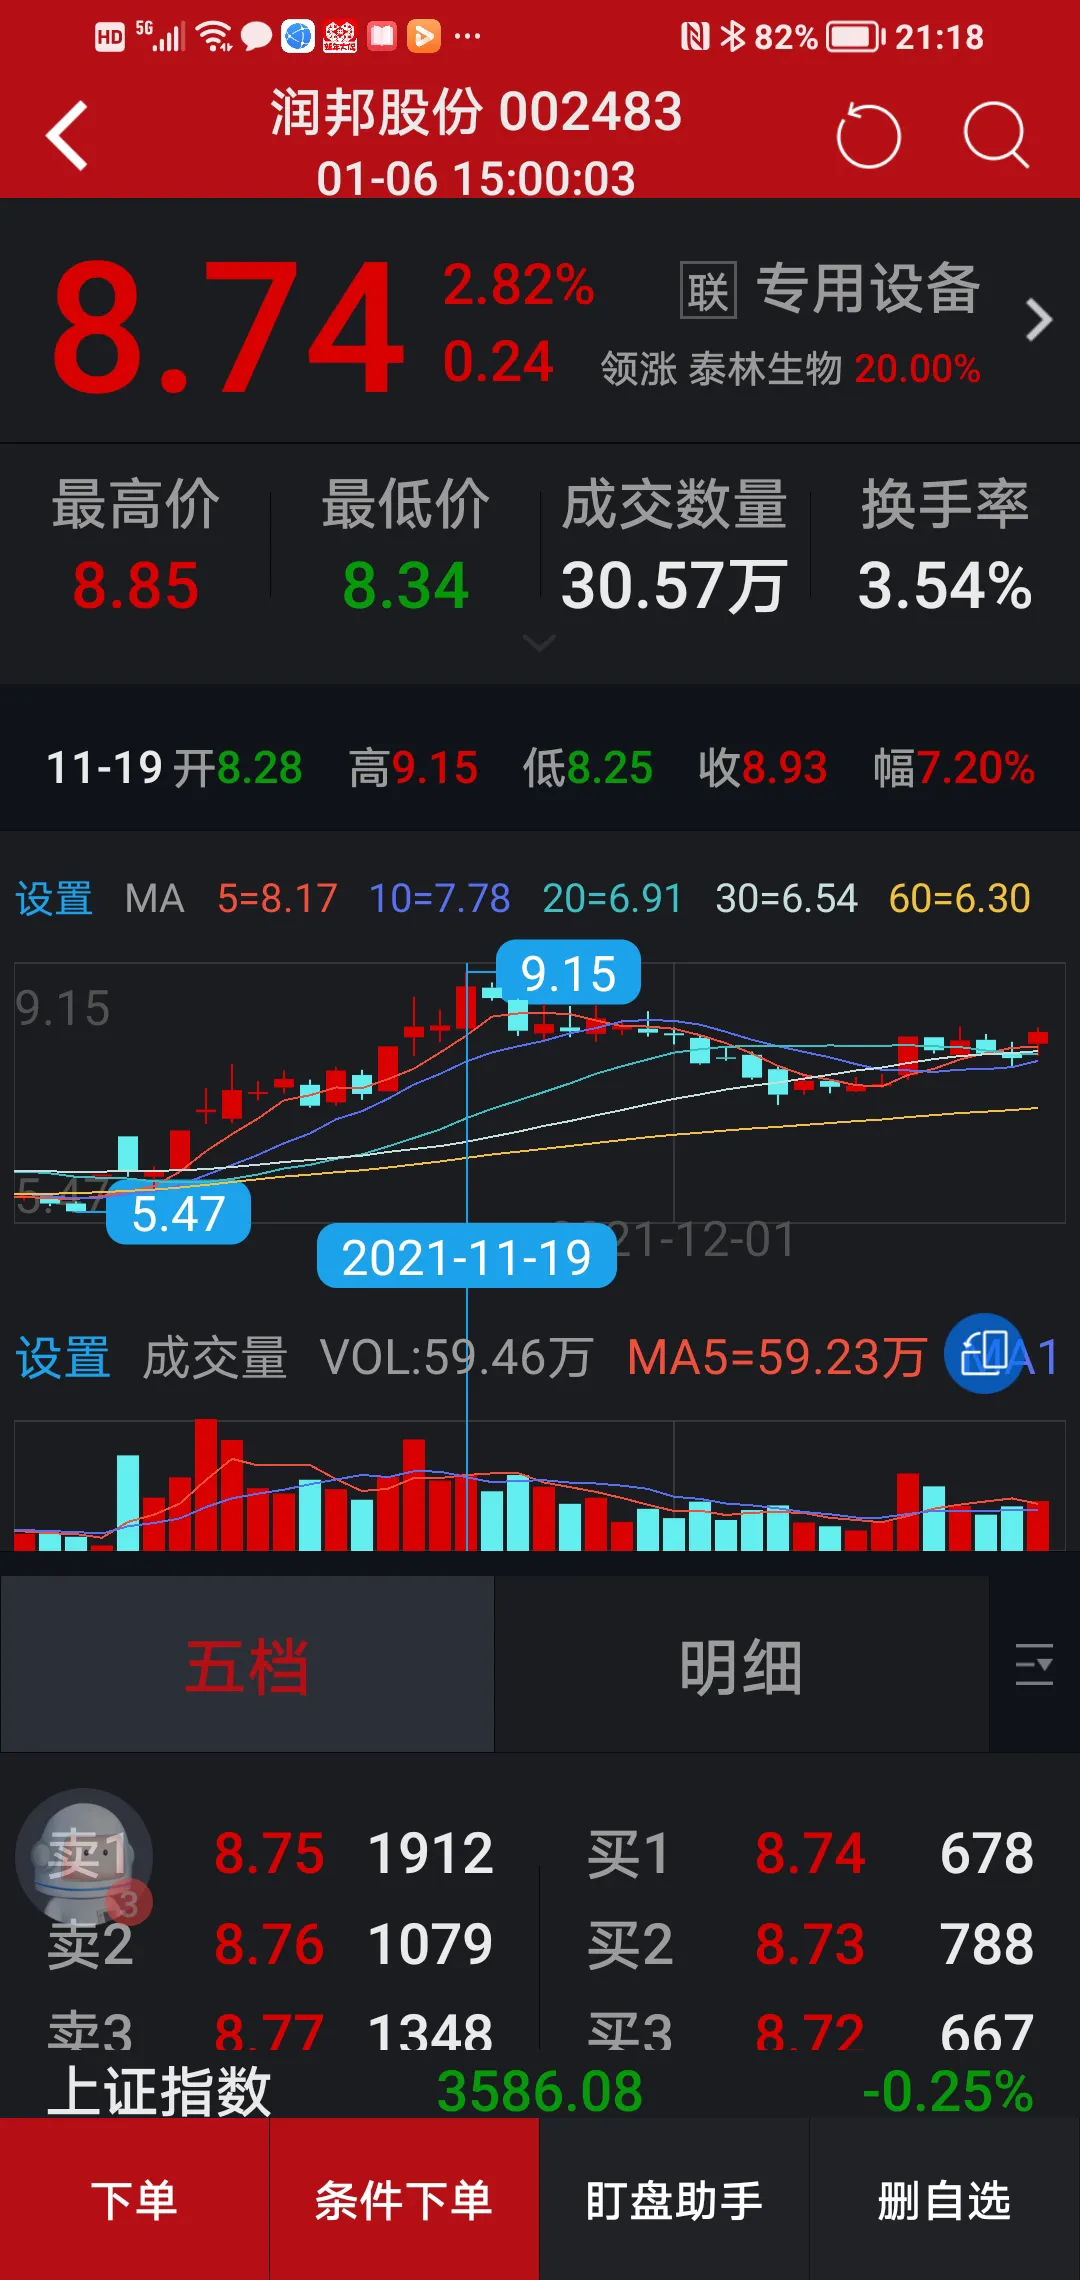Tap the 领涨 泰林生物 leader stock

[x=790, y=369]
